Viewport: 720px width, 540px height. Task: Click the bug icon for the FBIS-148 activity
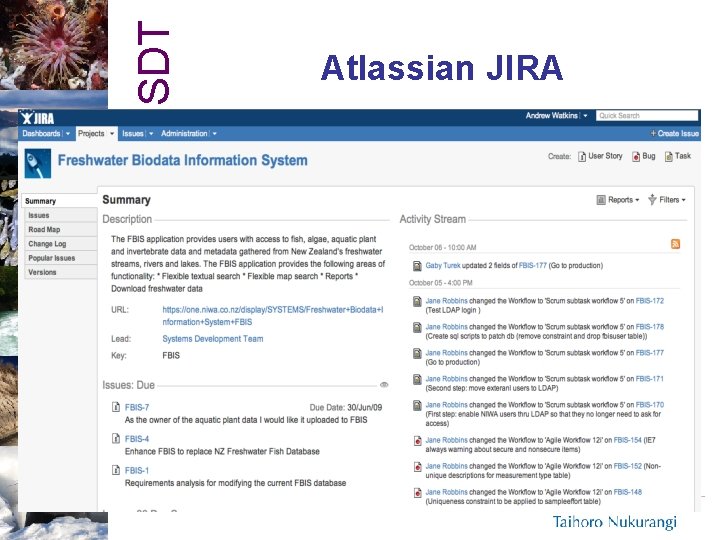(x=417, y=493)
